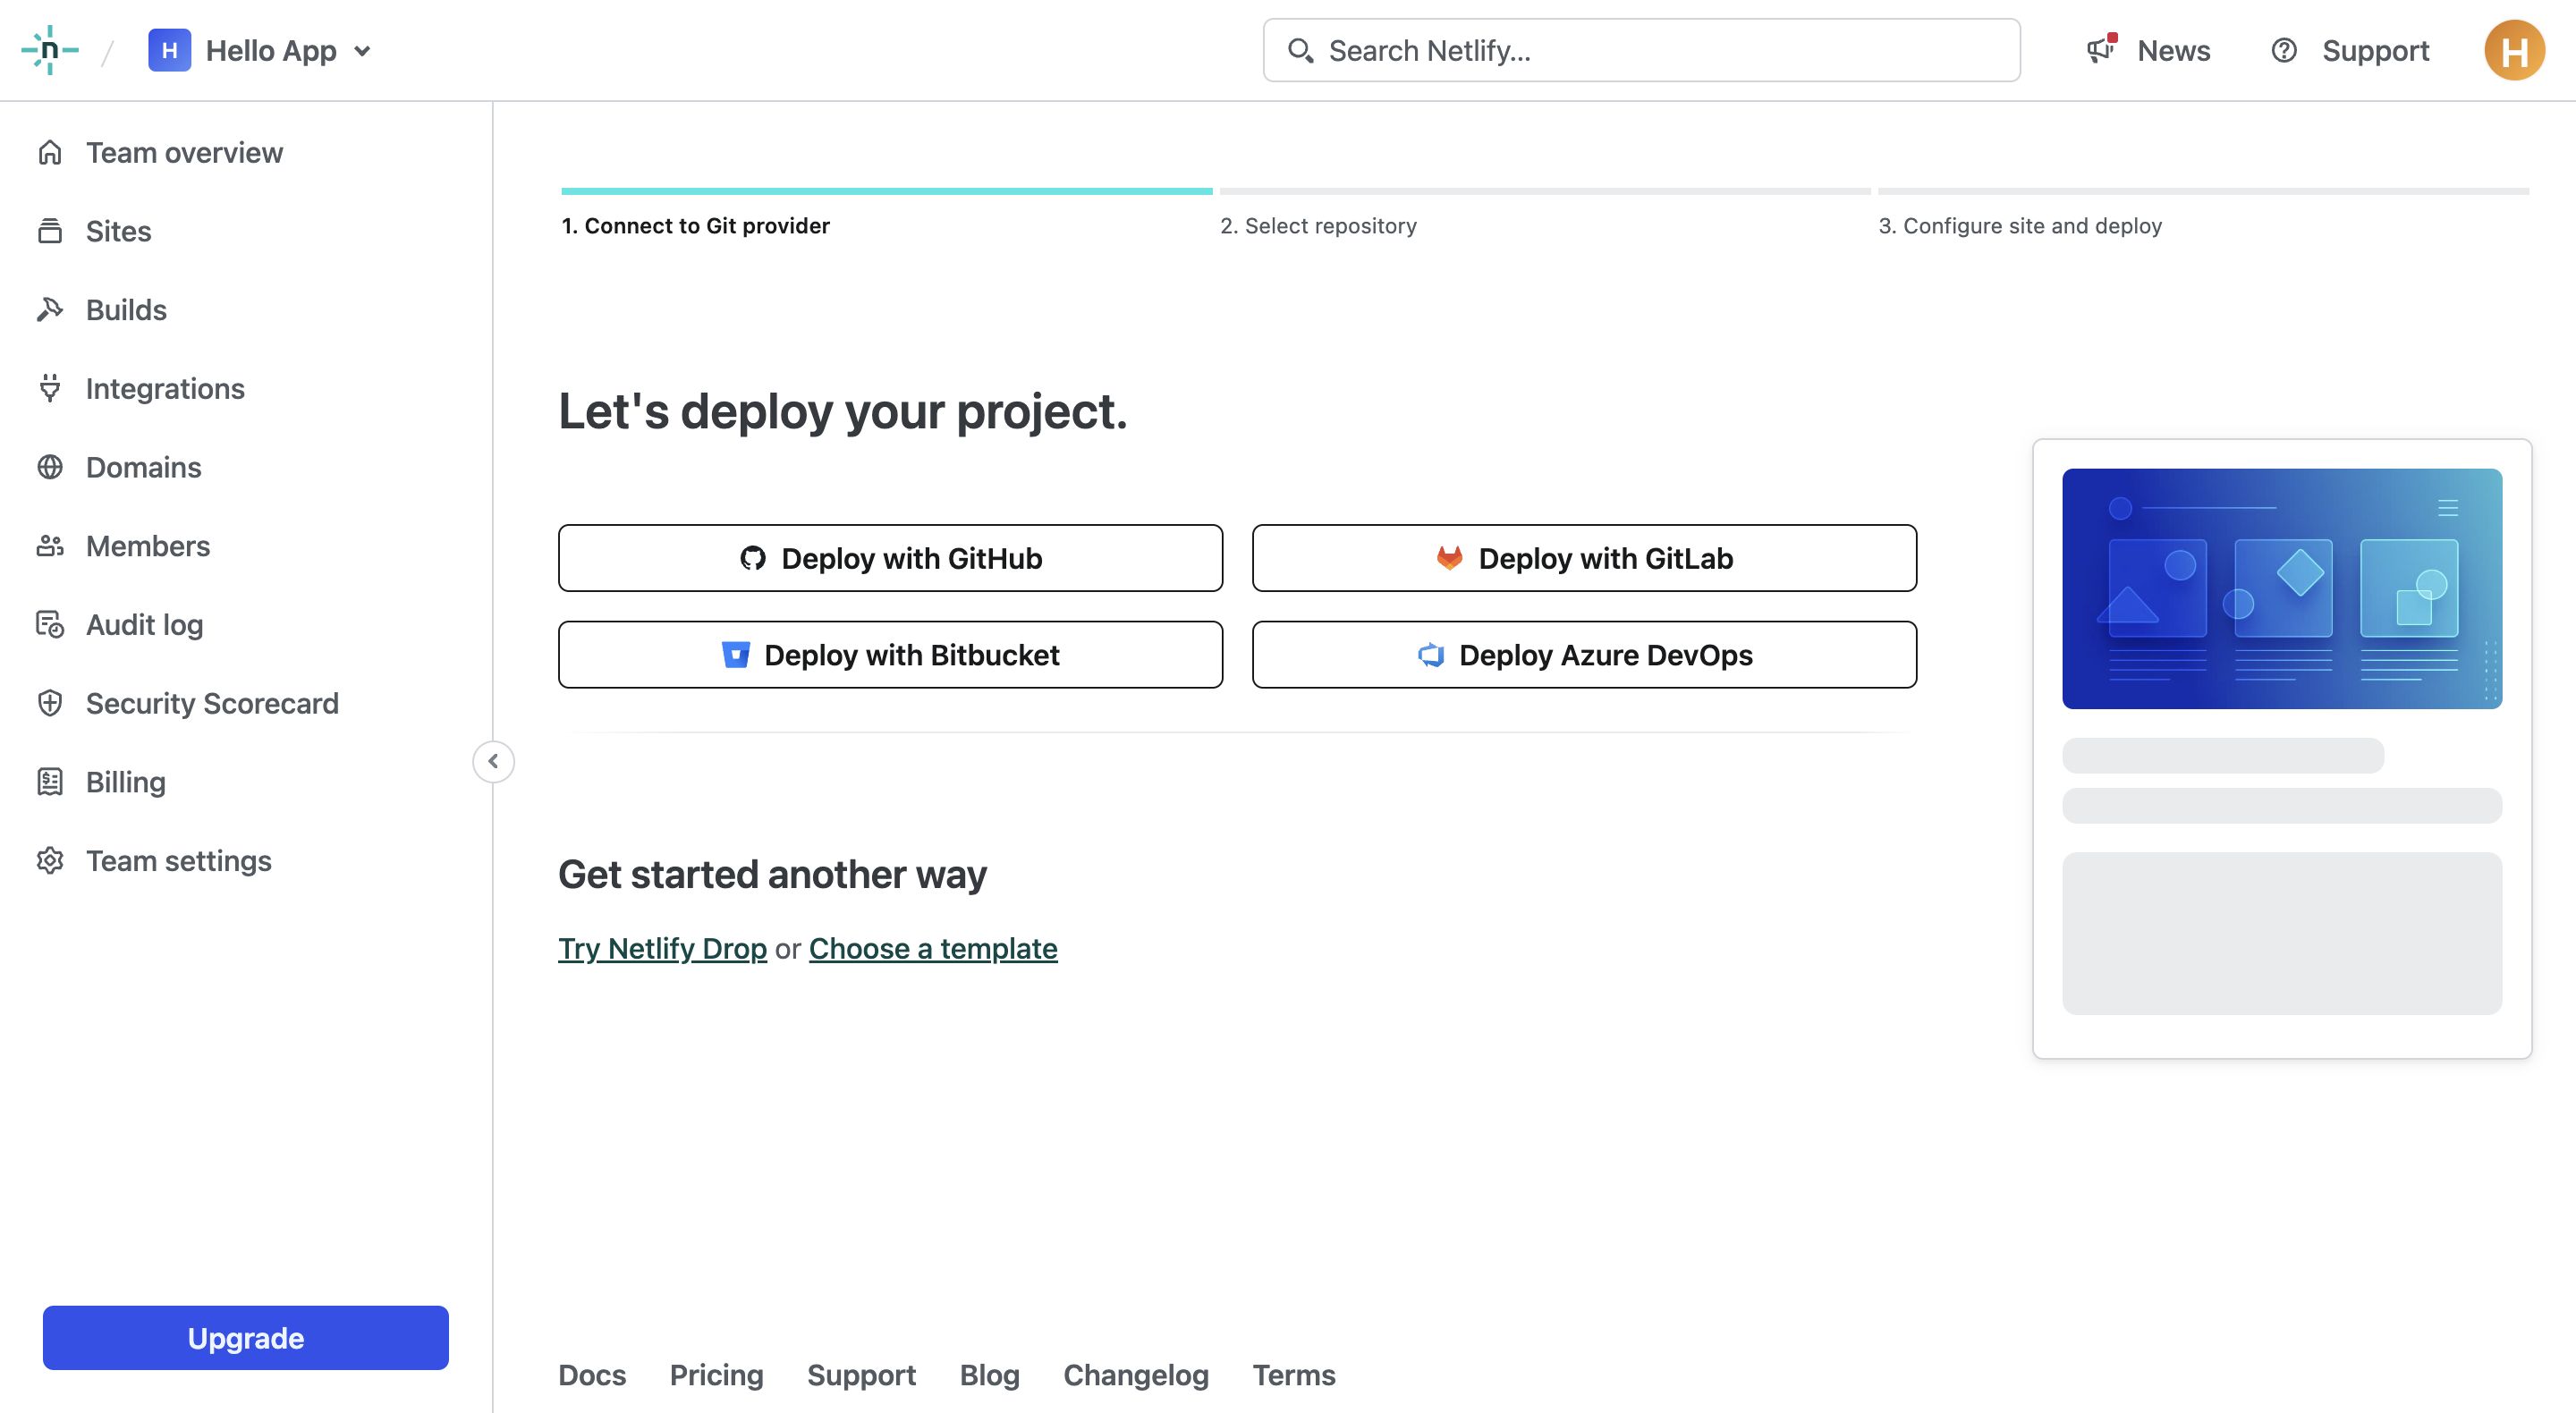
Task: Collapse the sidebar with the chevron button
Action: 493,761
